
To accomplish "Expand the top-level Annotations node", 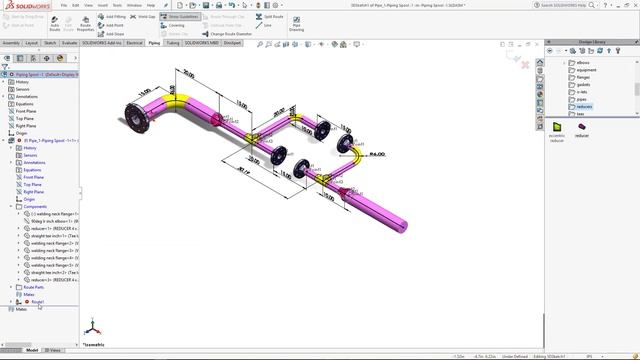I will (x=4, y=96).
